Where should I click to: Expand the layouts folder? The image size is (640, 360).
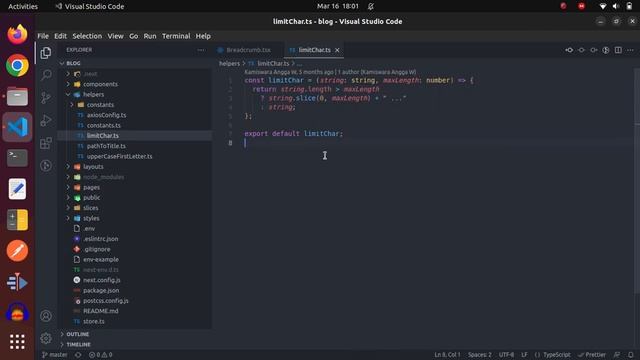[93, 167]
